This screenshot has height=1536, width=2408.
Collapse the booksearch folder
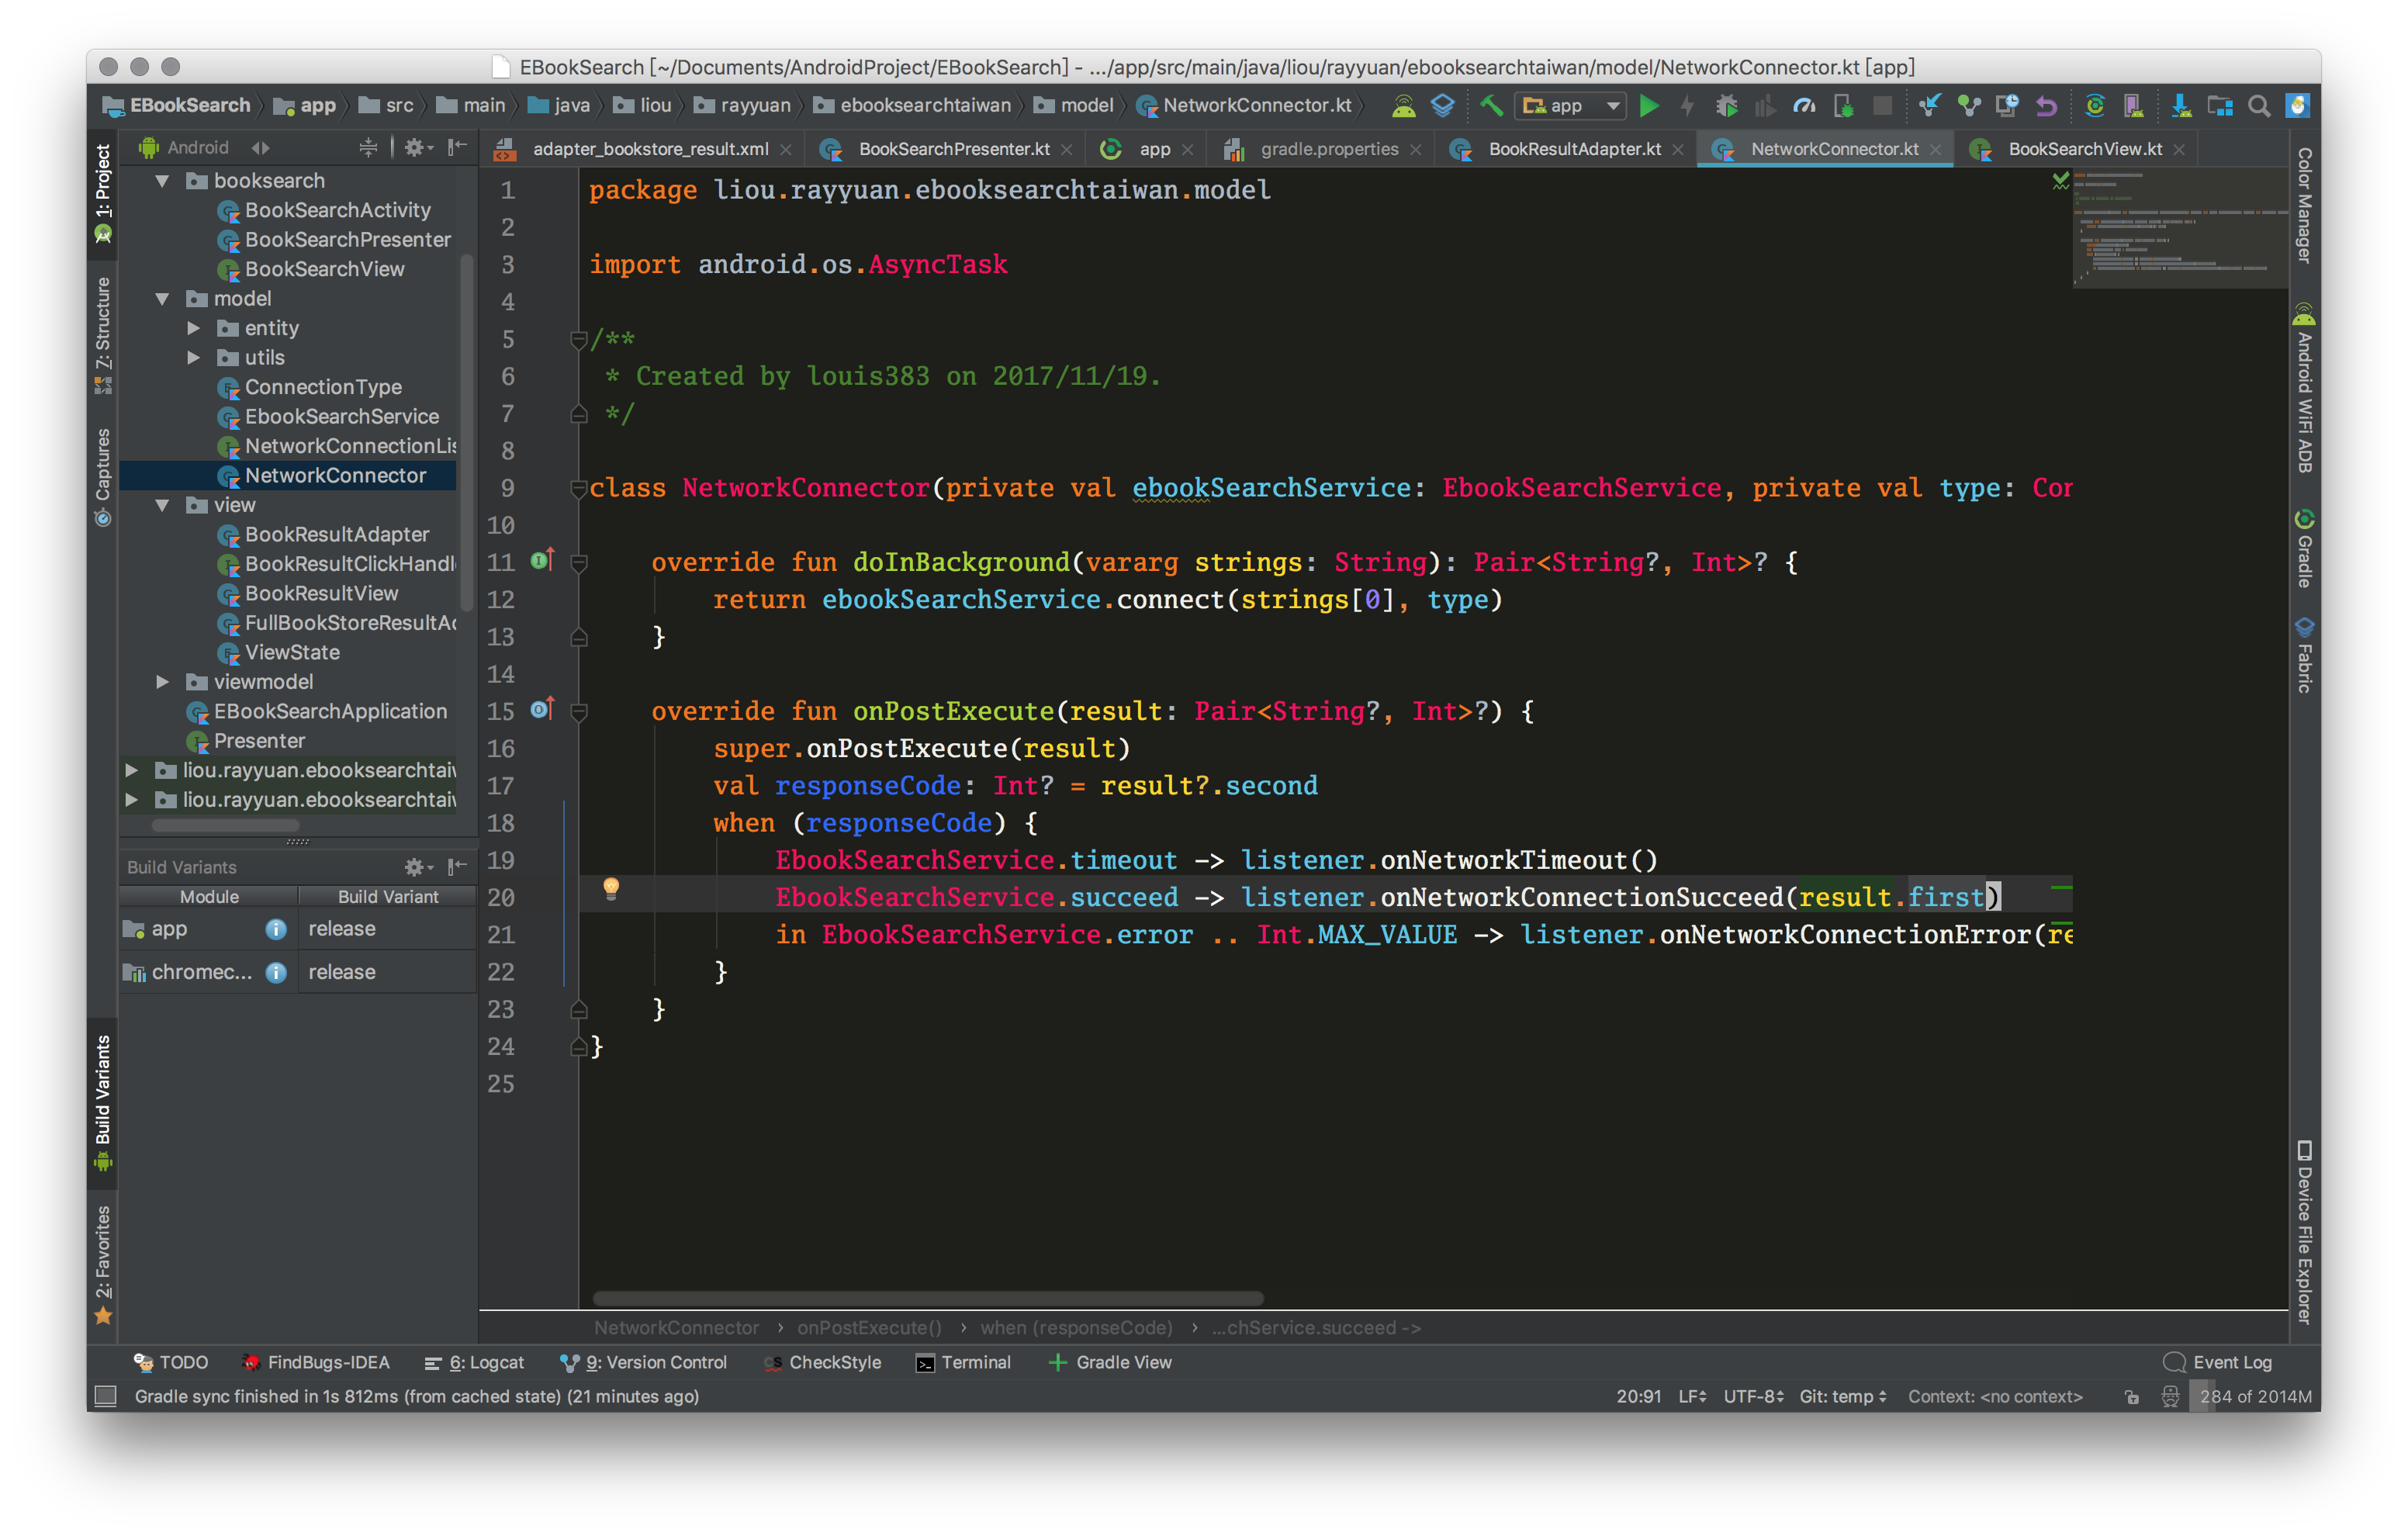coord(162,181)
